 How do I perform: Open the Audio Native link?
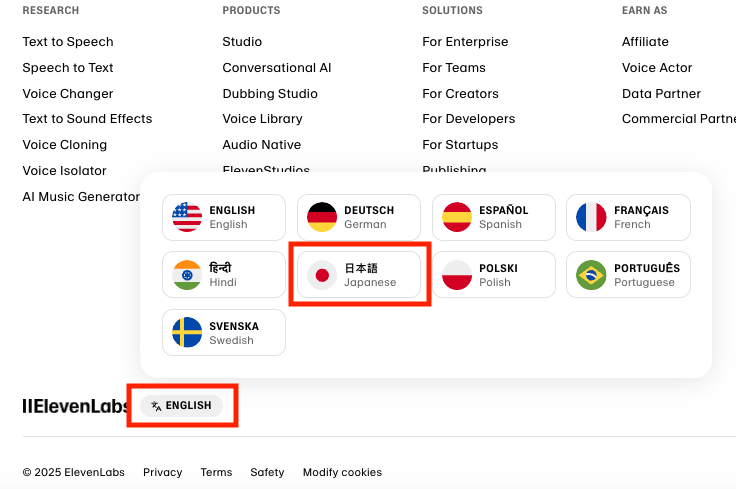click(x=261, y=145)
